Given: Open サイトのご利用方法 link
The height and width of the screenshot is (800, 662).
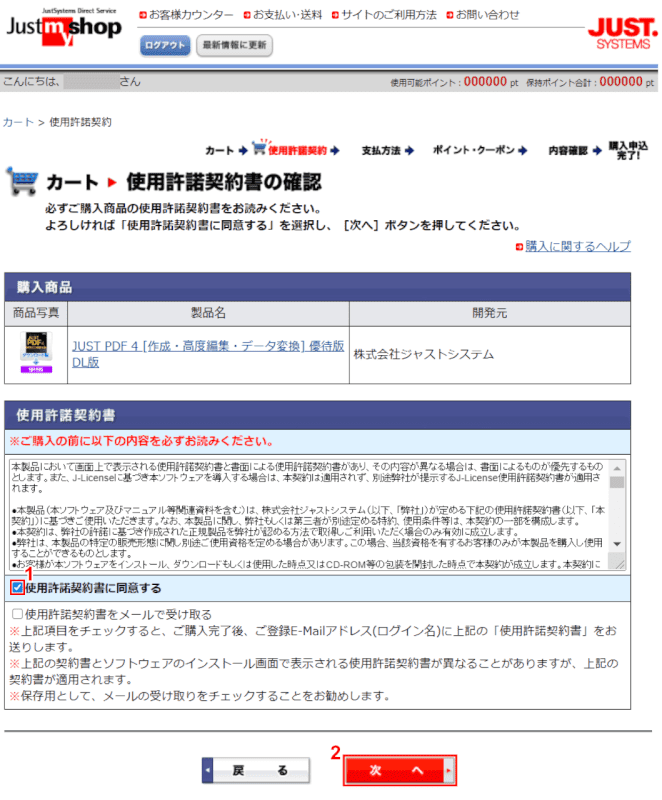Looking at the screenshot, I should pyautogui.click(x=389, y=15).
